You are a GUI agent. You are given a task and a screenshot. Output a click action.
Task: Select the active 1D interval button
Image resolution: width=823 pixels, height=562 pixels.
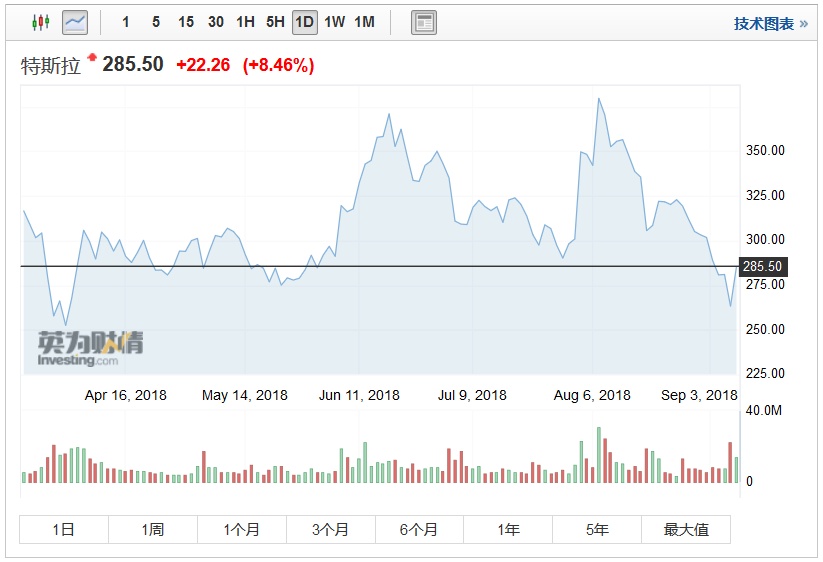click(x=305, y=22)
